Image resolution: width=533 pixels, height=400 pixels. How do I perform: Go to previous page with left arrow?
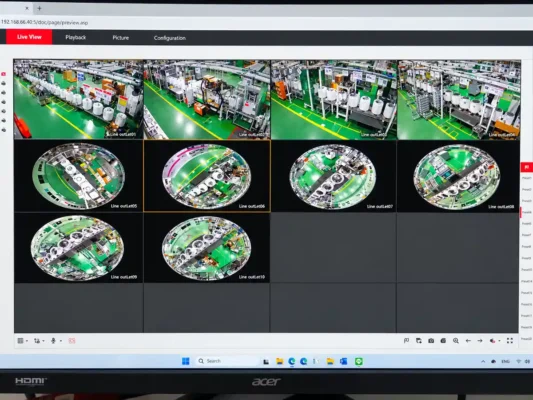click(468, 341)
